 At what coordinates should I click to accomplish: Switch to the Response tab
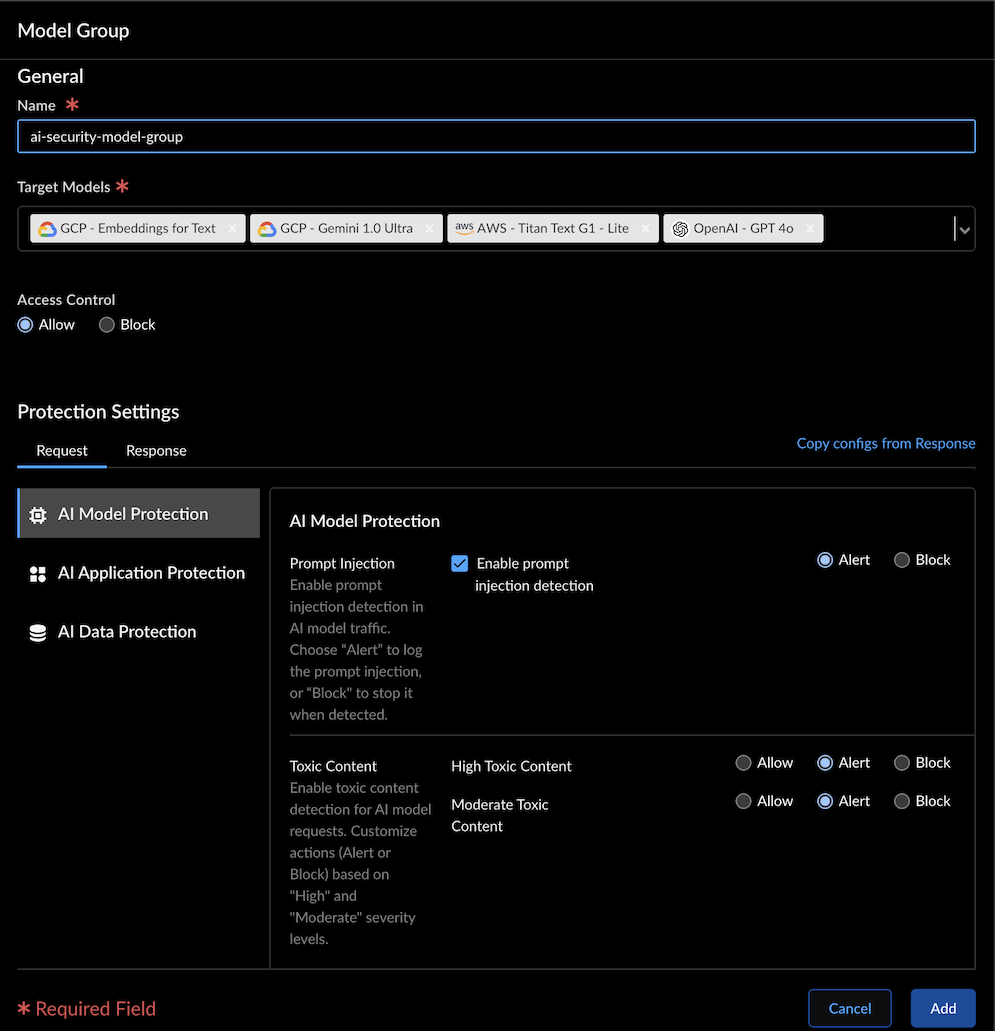pyautogui.click(x=156, y=451)
